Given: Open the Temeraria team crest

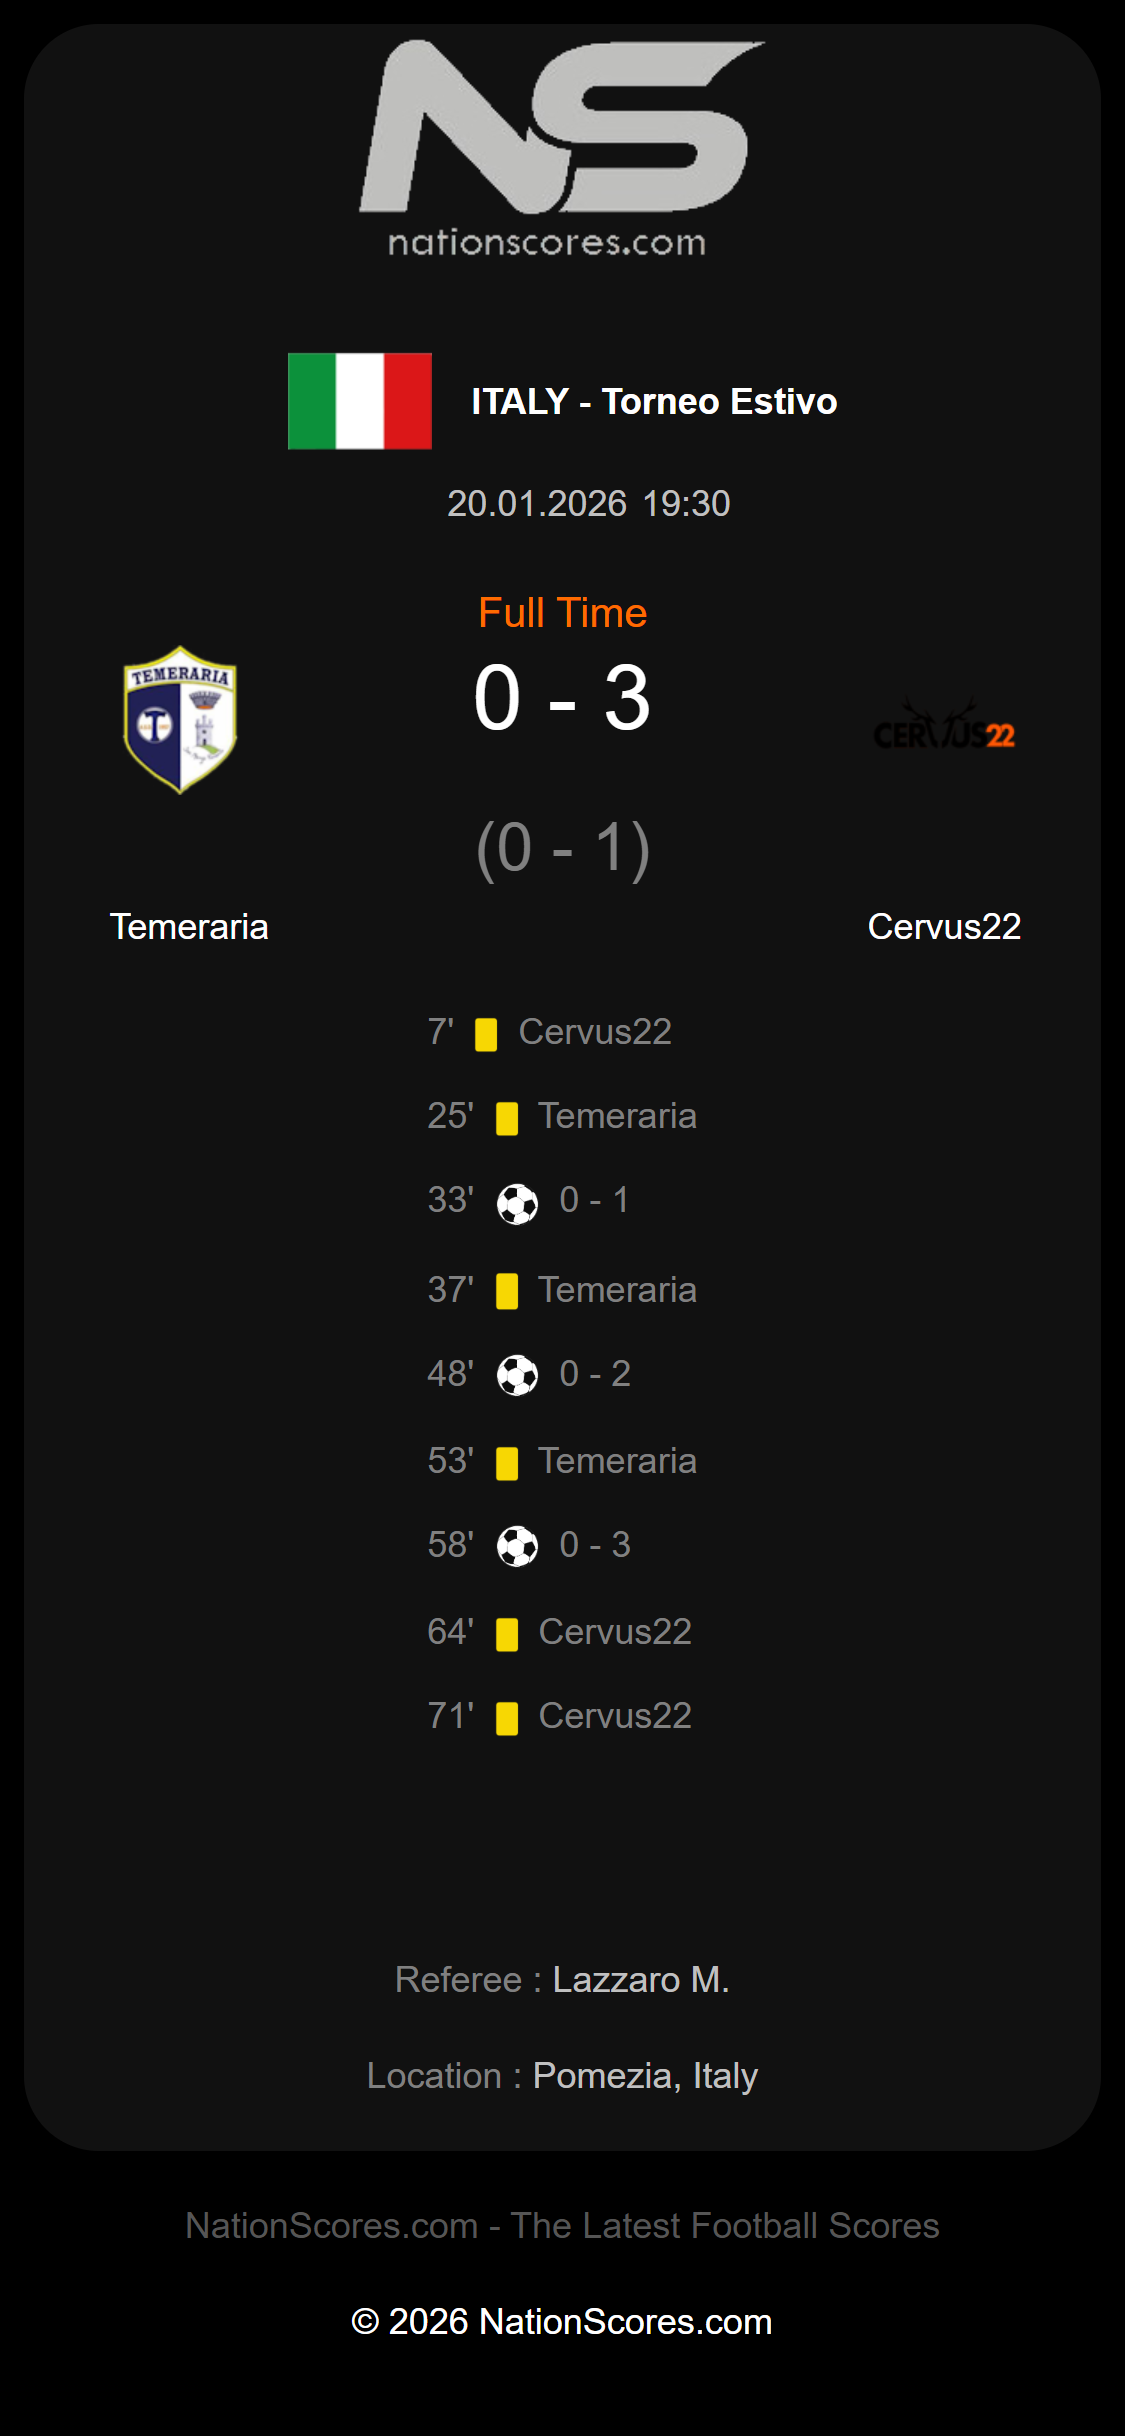Looking at the screenshot, I should pyautogui.click(x=180, y=720).
